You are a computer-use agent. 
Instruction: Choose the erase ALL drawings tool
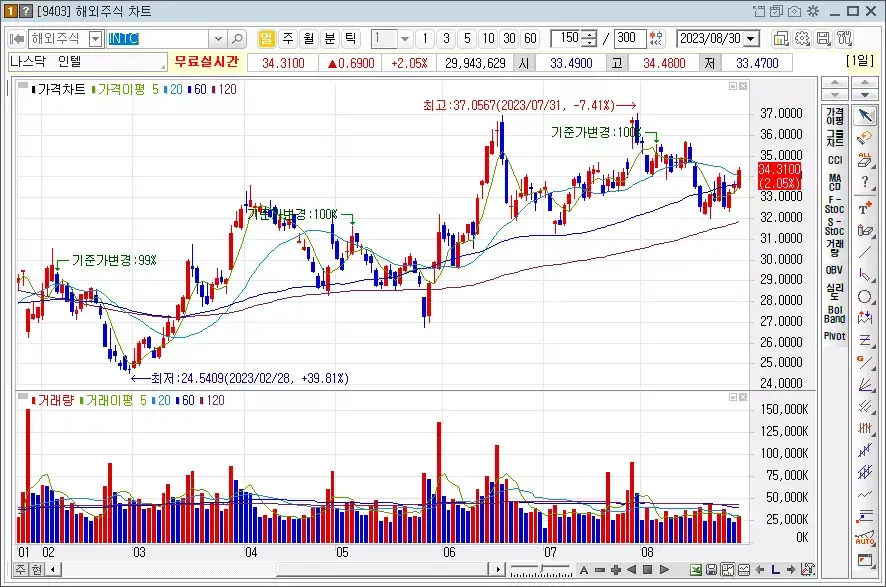tap(865, 159)
